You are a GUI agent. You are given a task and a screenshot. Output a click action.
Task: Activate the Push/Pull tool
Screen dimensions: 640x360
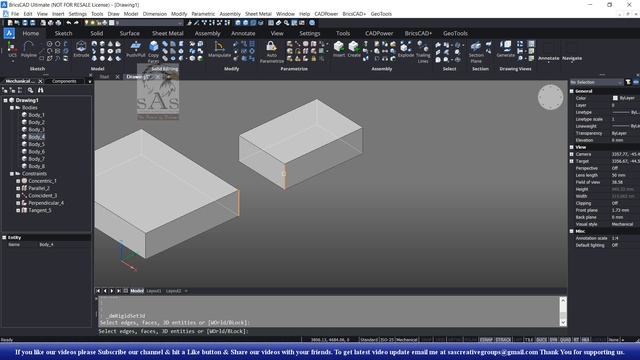pos(136,49)
